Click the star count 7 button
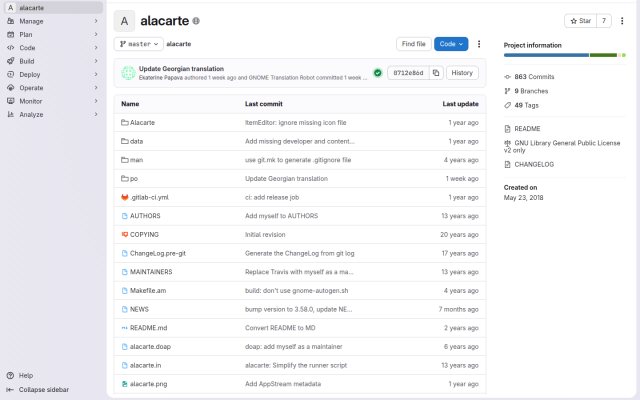Image resolution: width=640 pixels, height=400 pixels. [604, 21]
